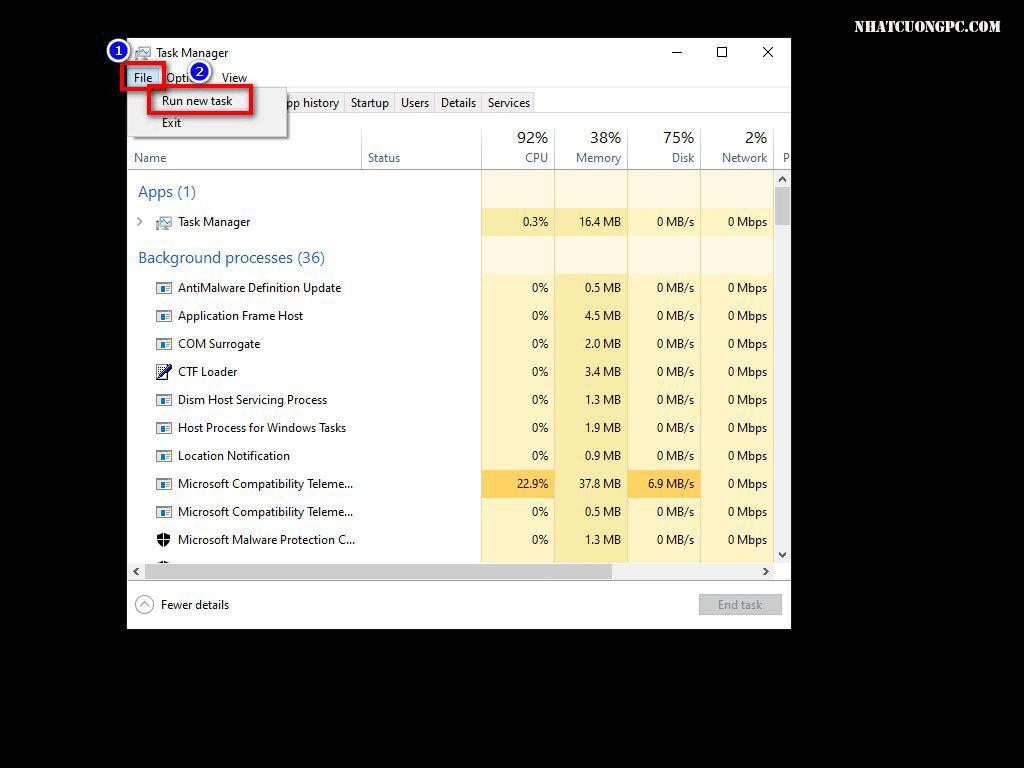Click the Microsoft Malware Protection shield icon
1024x768 pixels.
pyautogui.click(x=164, y=540)
